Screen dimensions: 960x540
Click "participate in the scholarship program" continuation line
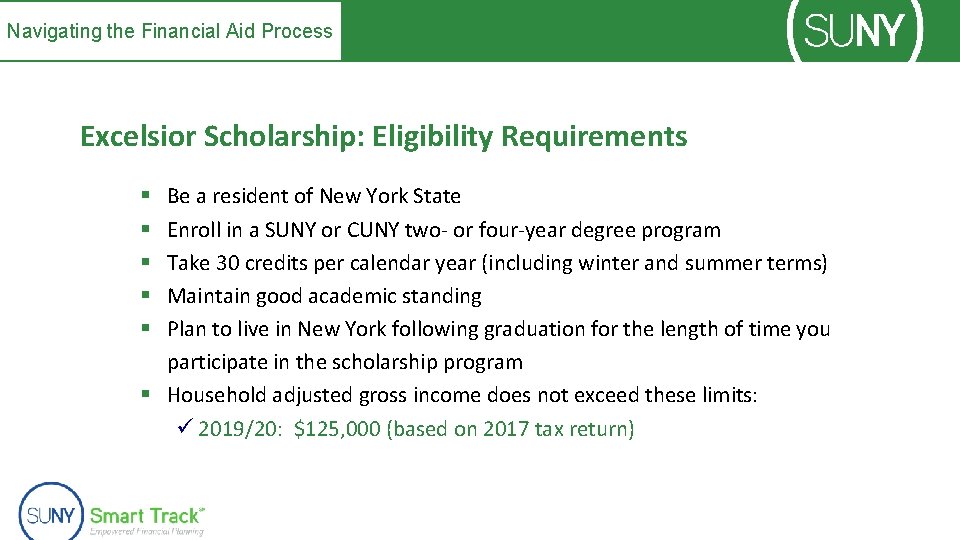[345, 362]
